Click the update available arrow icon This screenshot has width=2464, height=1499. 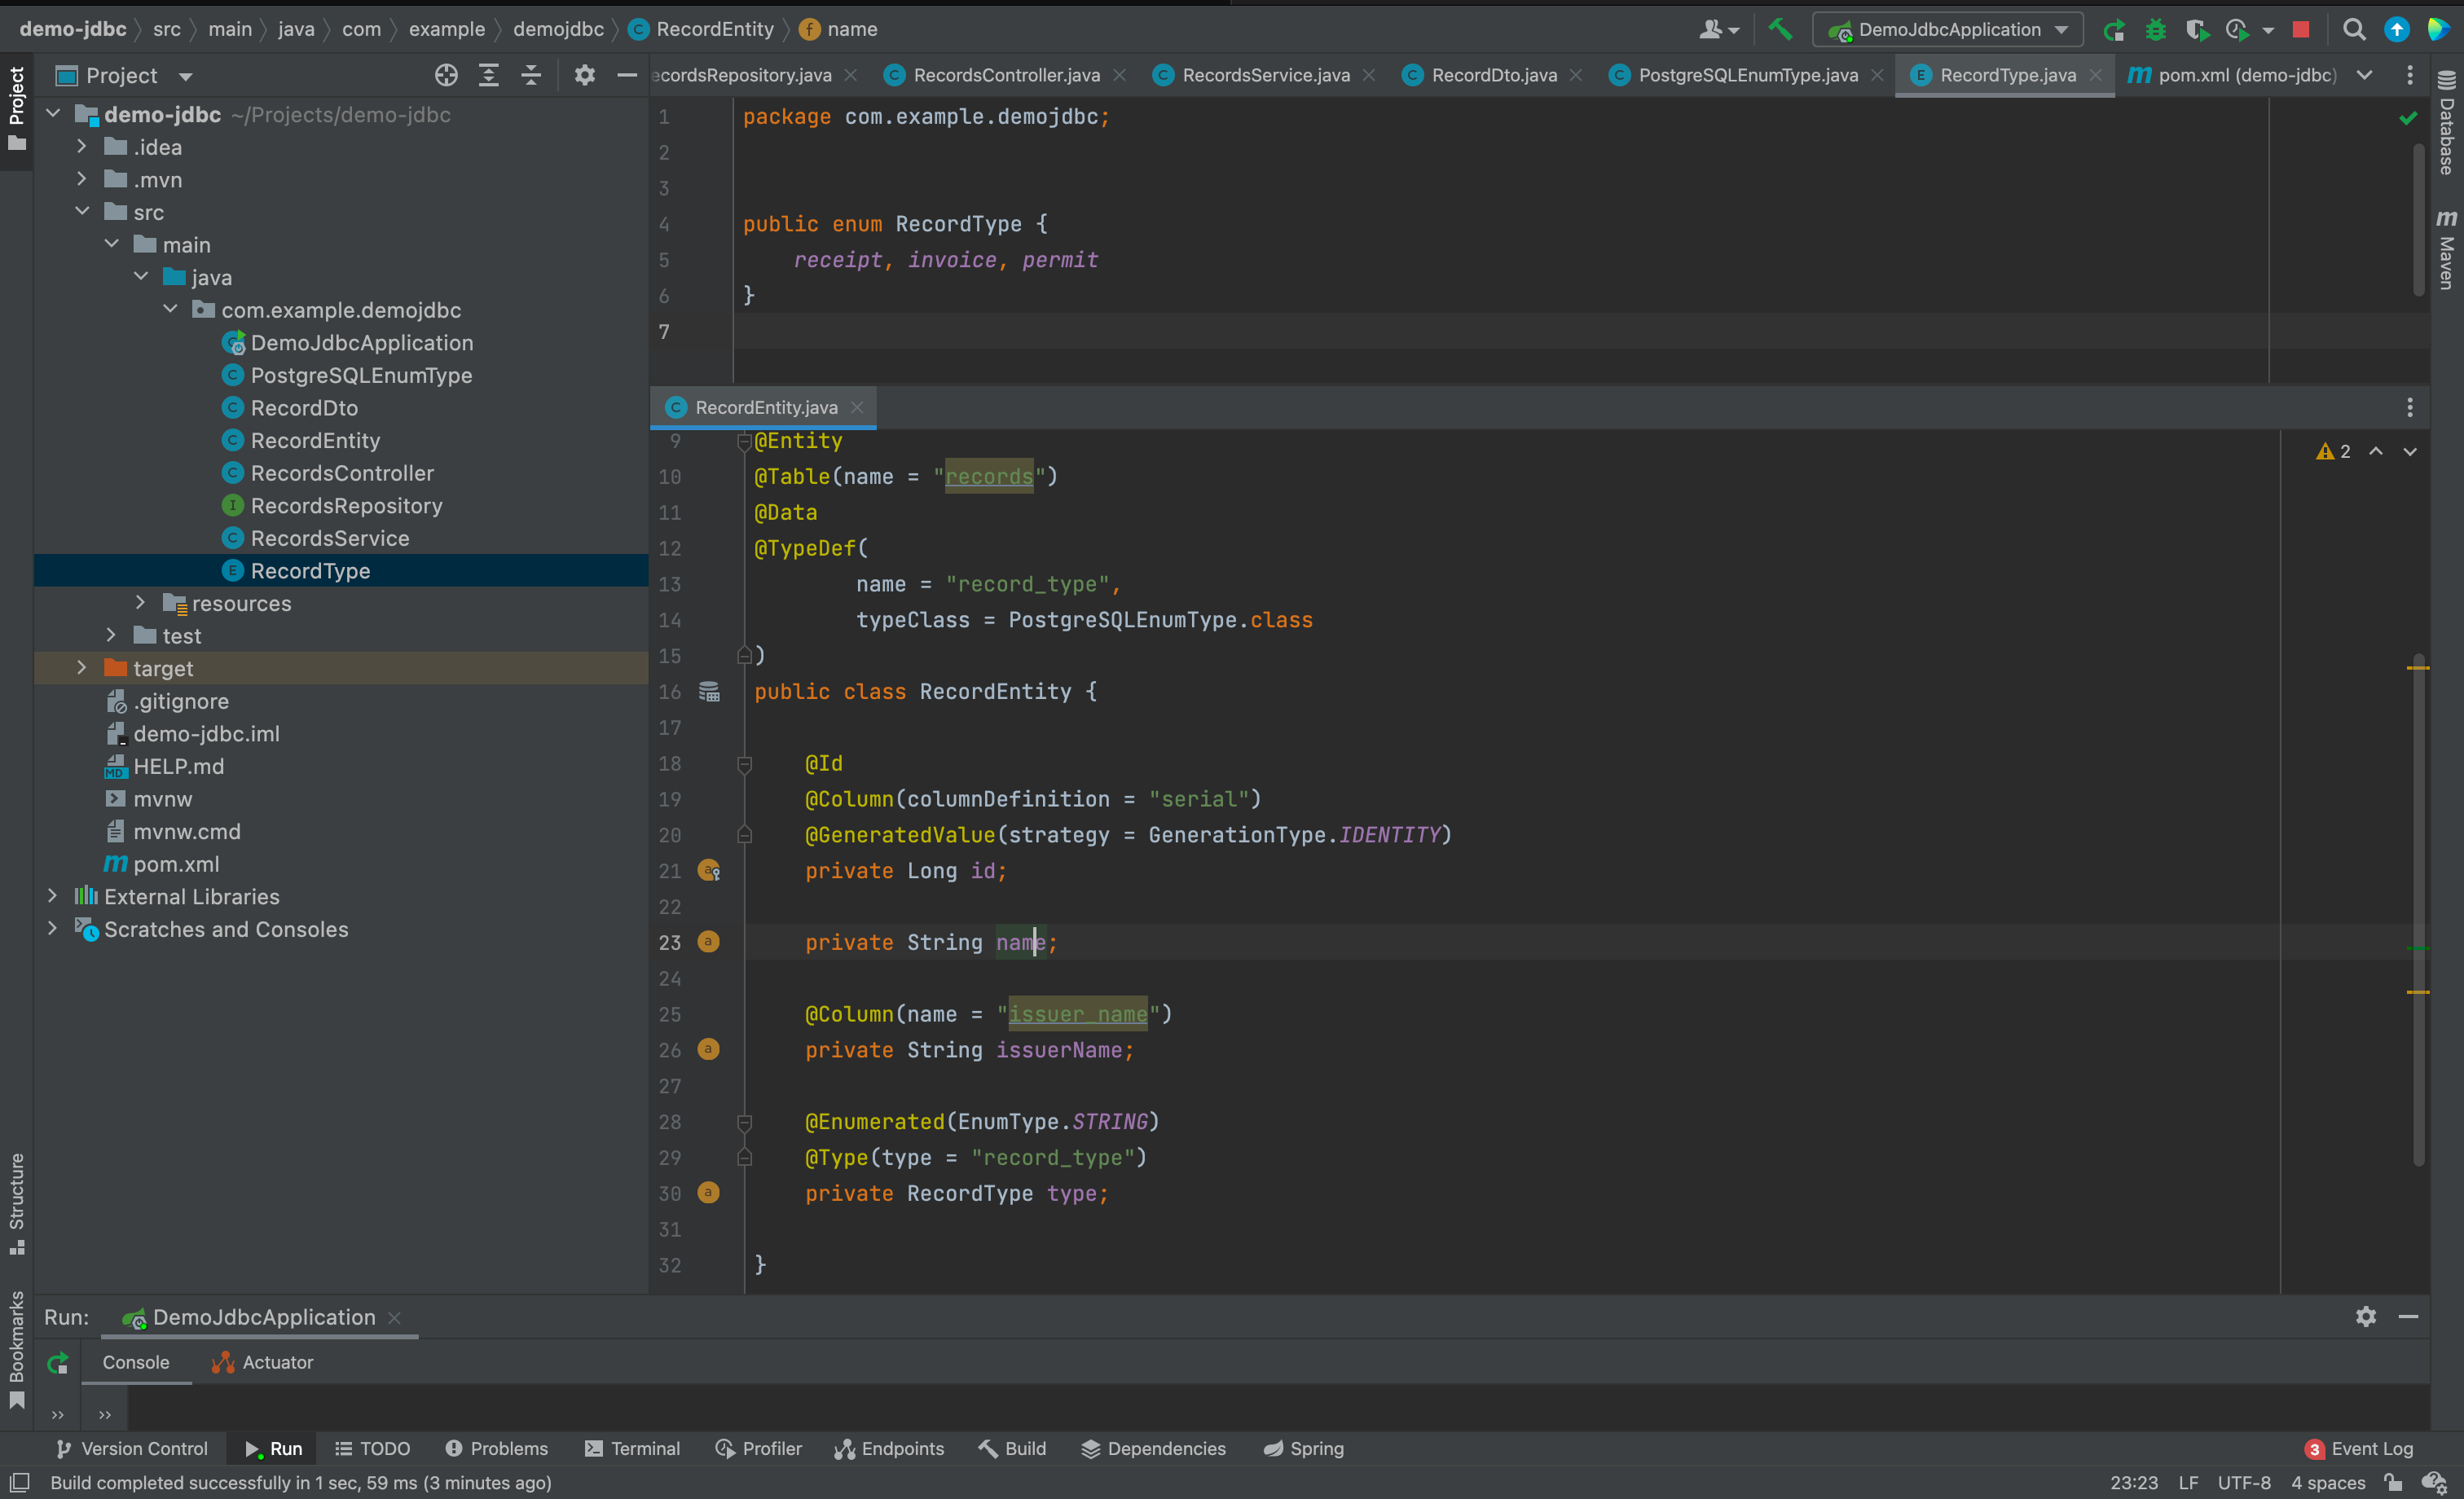click(x=2396, y=30)
